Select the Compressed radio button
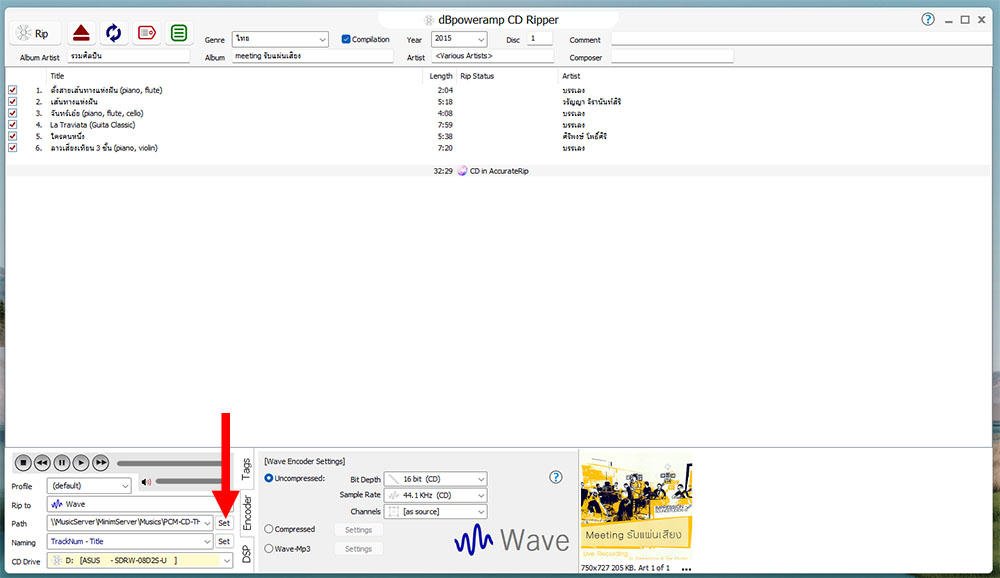Image resolution: width=1000 pixels, height=578 pixels. click(x=269, y=529)
